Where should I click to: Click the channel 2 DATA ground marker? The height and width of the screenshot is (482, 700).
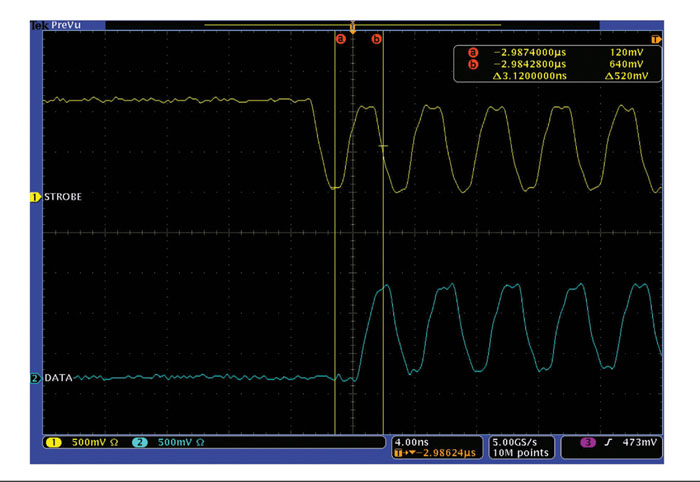coord(35,379)
